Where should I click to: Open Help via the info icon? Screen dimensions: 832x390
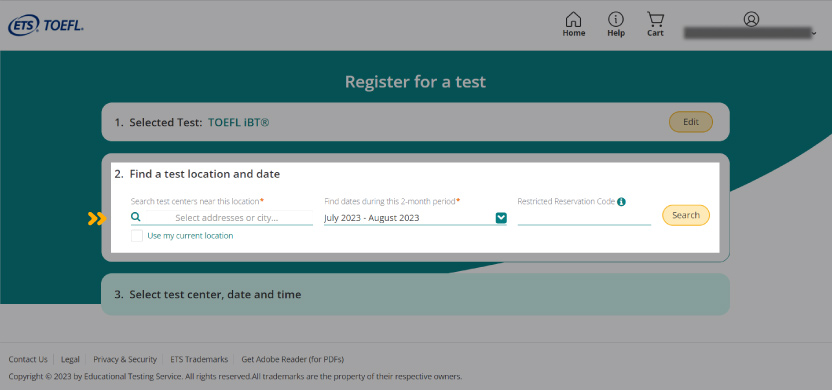(x=616, y=20)
